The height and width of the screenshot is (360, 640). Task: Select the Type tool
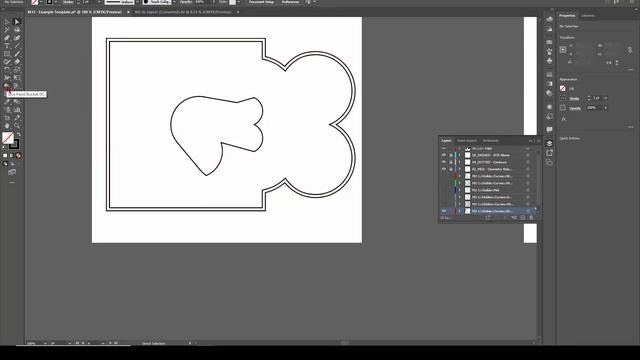click(7, 46)
